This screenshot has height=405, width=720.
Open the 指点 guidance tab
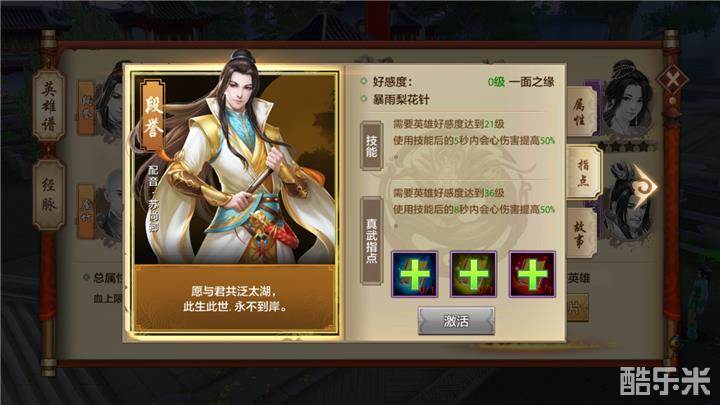point(584,172)
